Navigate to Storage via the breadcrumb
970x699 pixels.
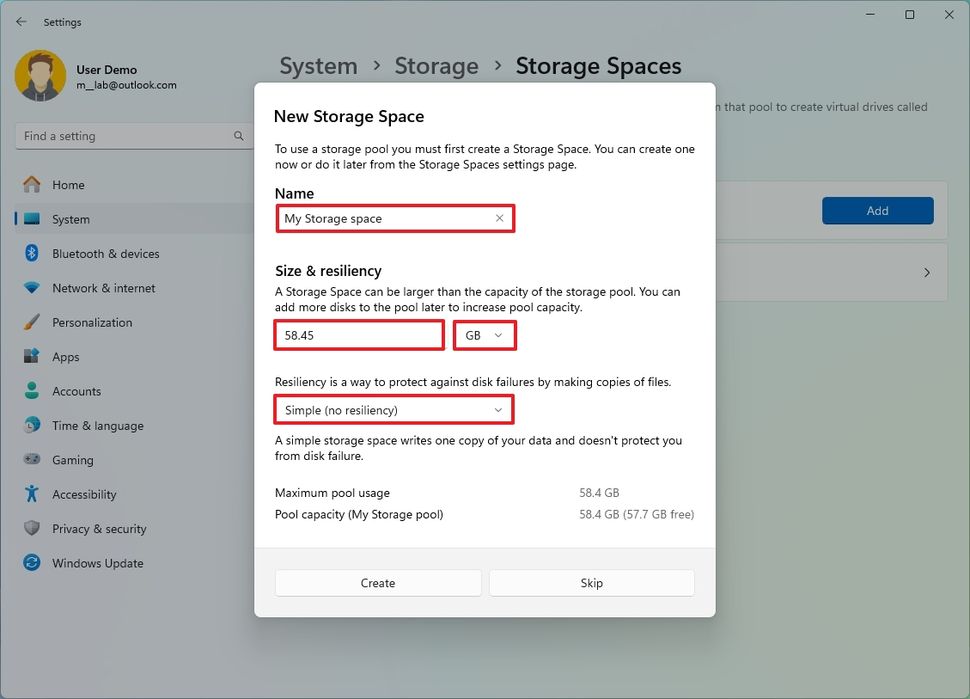pos(436,65)
